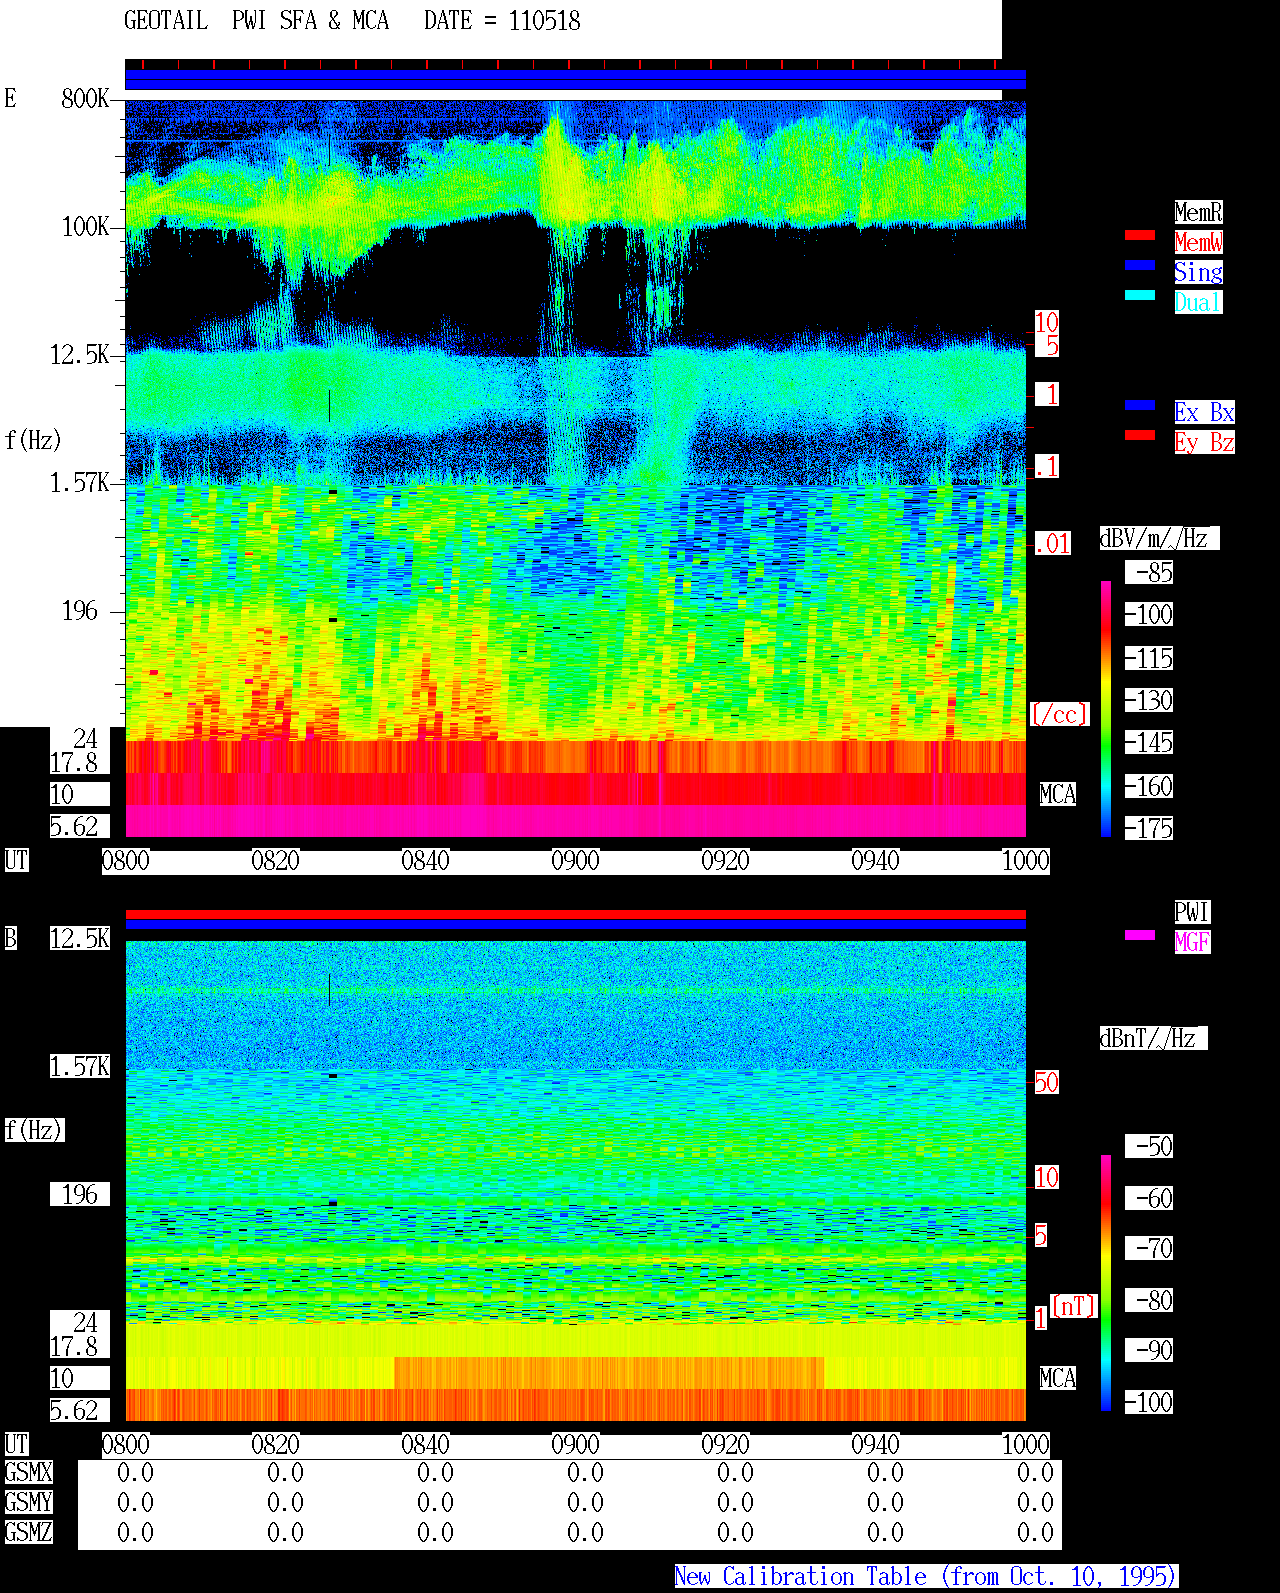This screenshot has width=1280, height=1593.
Task: Select the PWI legend label
Action: (x=1192, y=912)
